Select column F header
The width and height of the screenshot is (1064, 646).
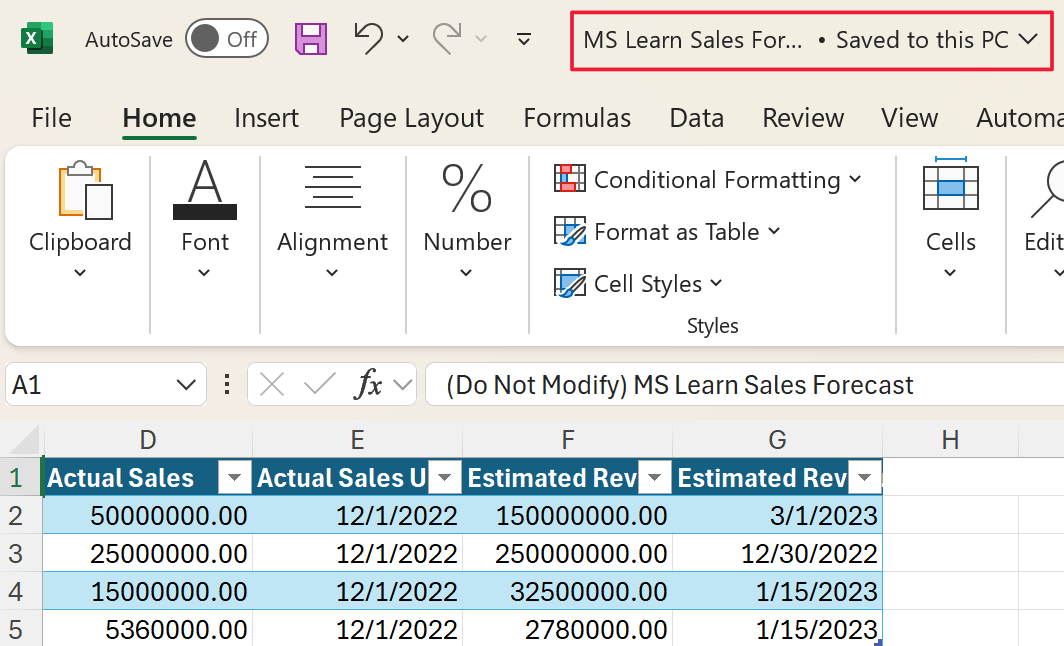click(568, 440)
